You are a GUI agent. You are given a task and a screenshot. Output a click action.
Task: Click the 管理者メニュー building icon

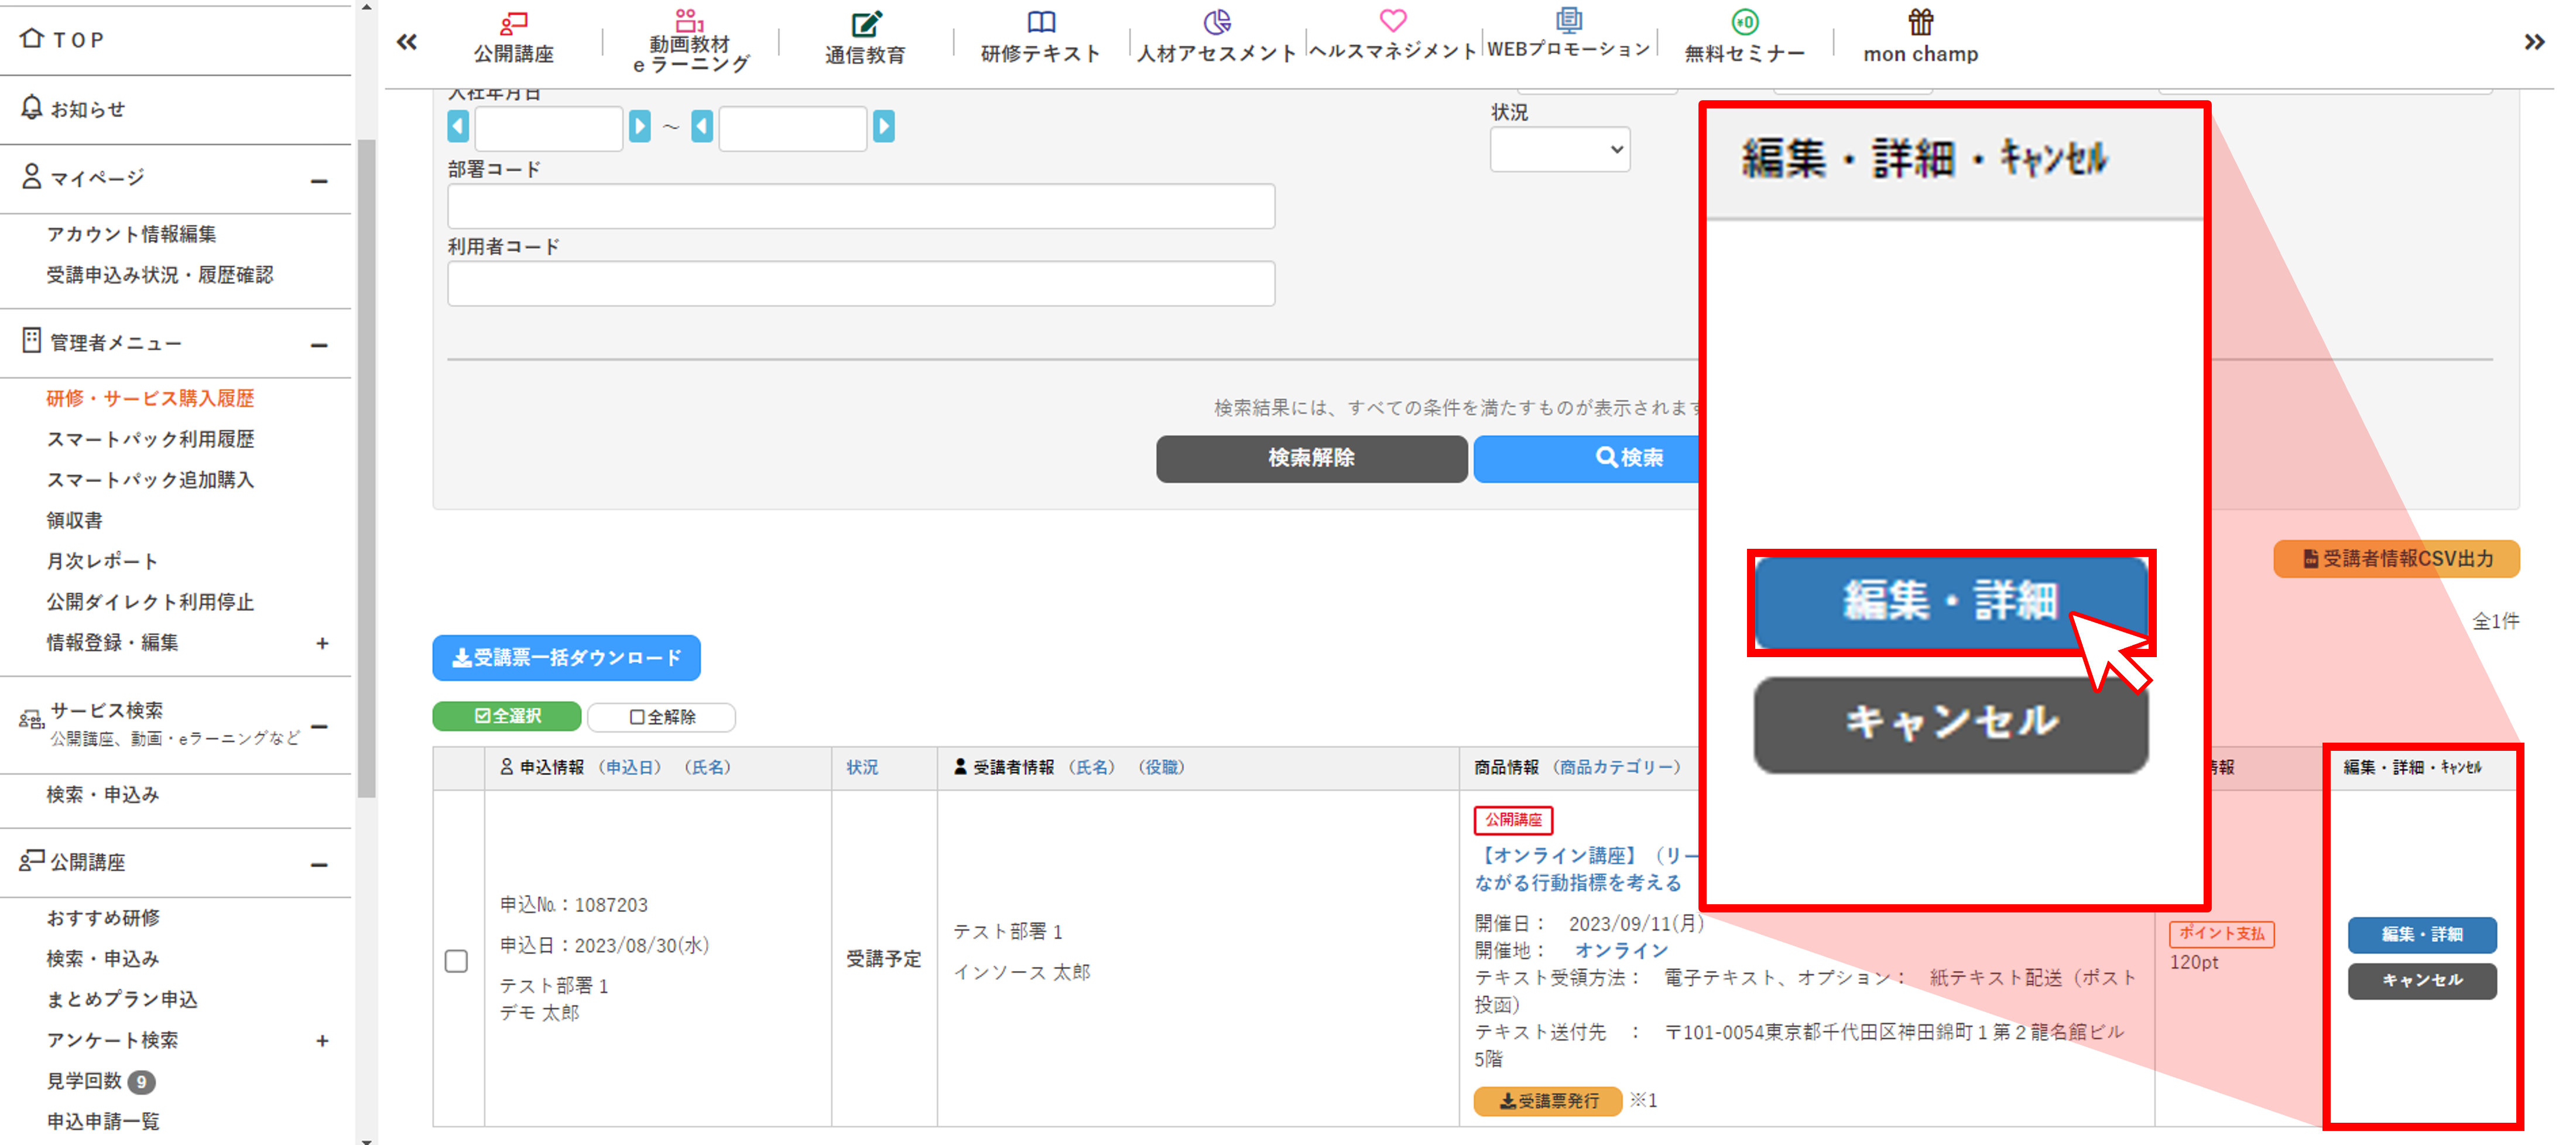[x=32, y=340]
